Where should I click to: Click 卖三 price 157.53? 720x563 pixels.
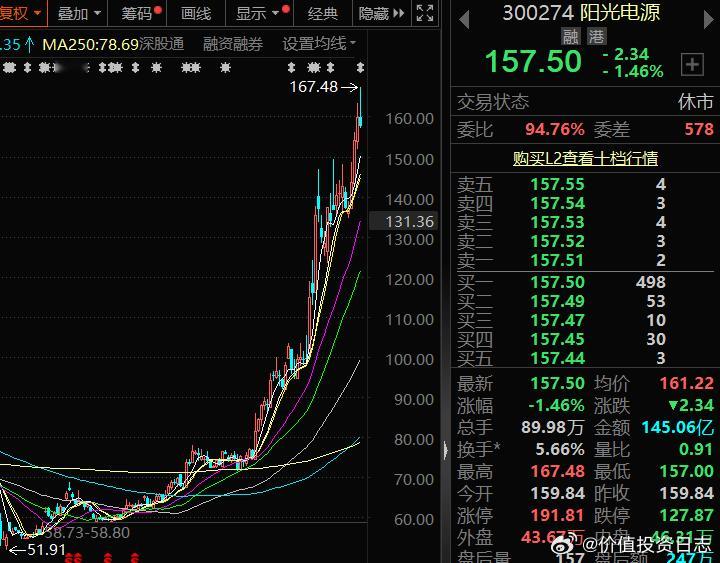(x=557, y=222)
